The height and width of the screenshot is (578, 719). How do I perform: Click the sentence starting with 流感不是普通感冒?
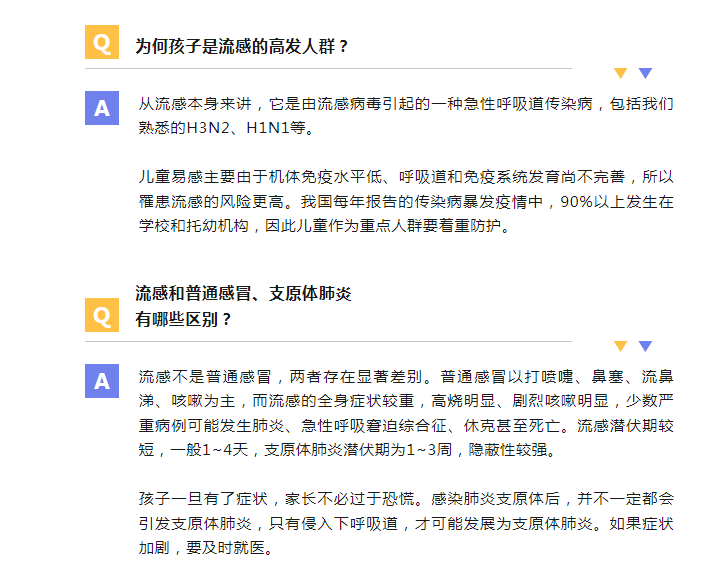click(285, 377)
